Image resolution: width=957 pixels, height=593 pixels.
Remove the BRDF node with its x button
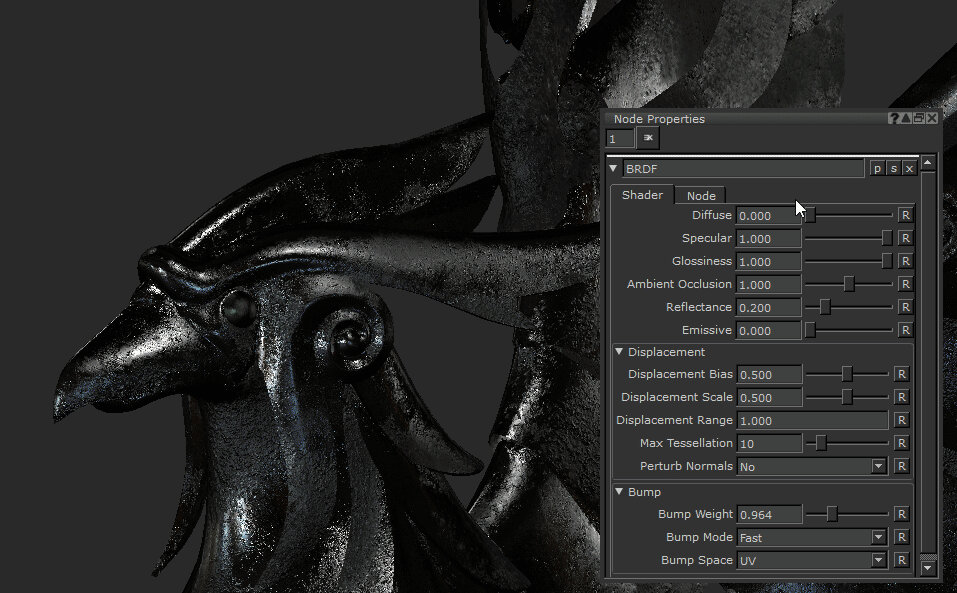[x=911, y=168]
